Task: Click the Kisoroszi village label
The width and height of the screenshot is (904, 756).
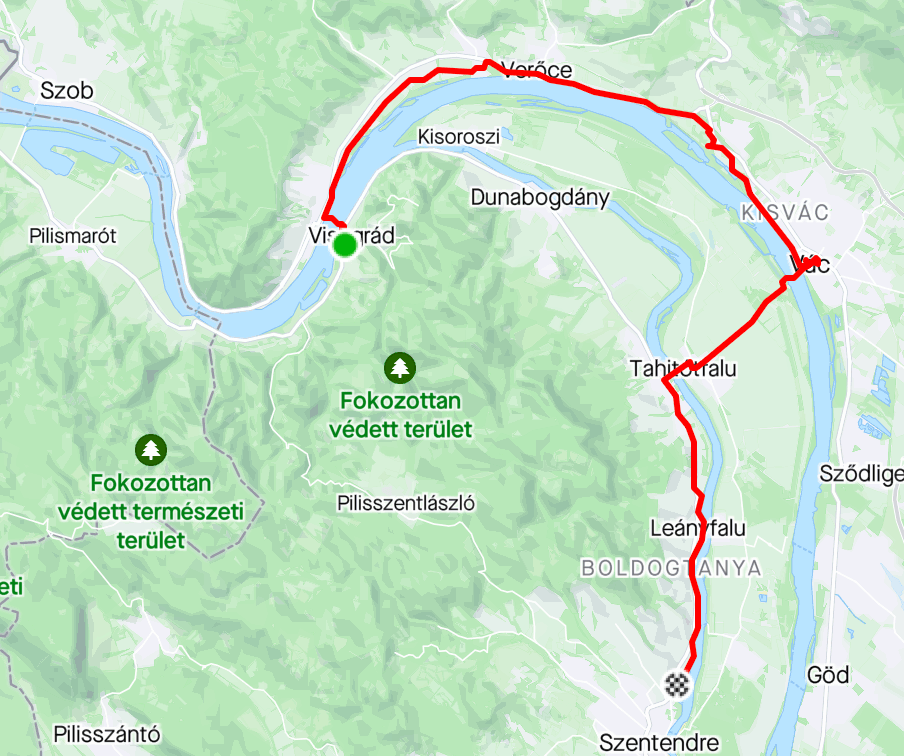Action: pos(459,137)
